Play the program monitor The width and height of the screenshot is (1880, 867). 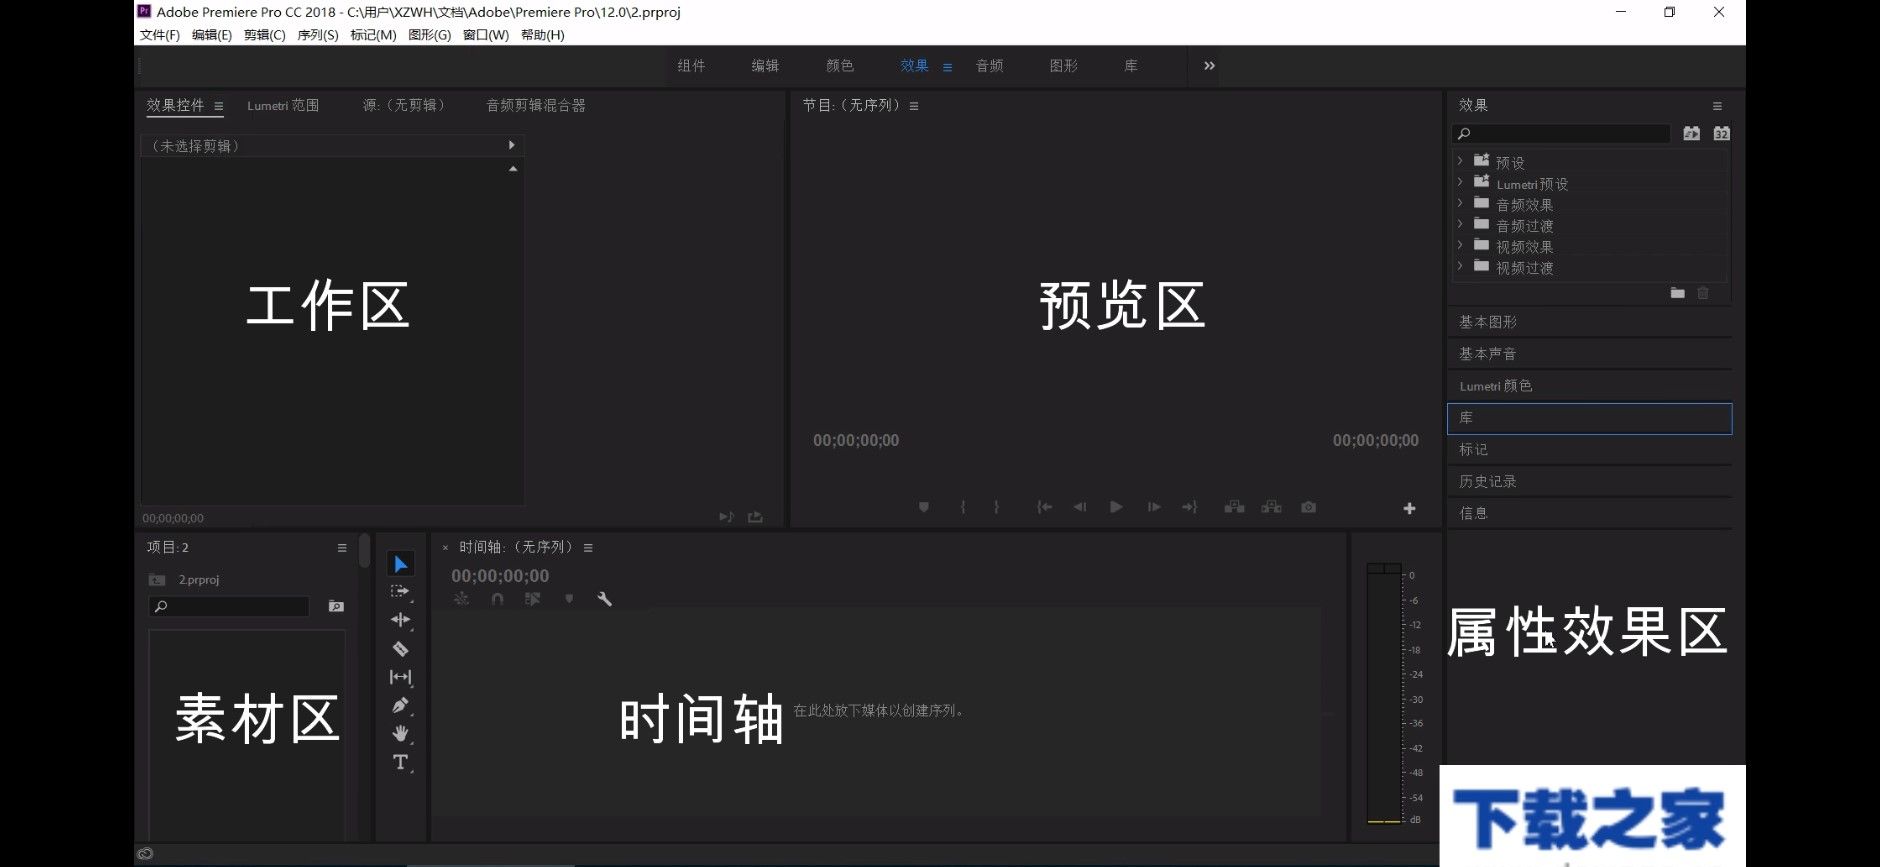(x=1116, y=508)
